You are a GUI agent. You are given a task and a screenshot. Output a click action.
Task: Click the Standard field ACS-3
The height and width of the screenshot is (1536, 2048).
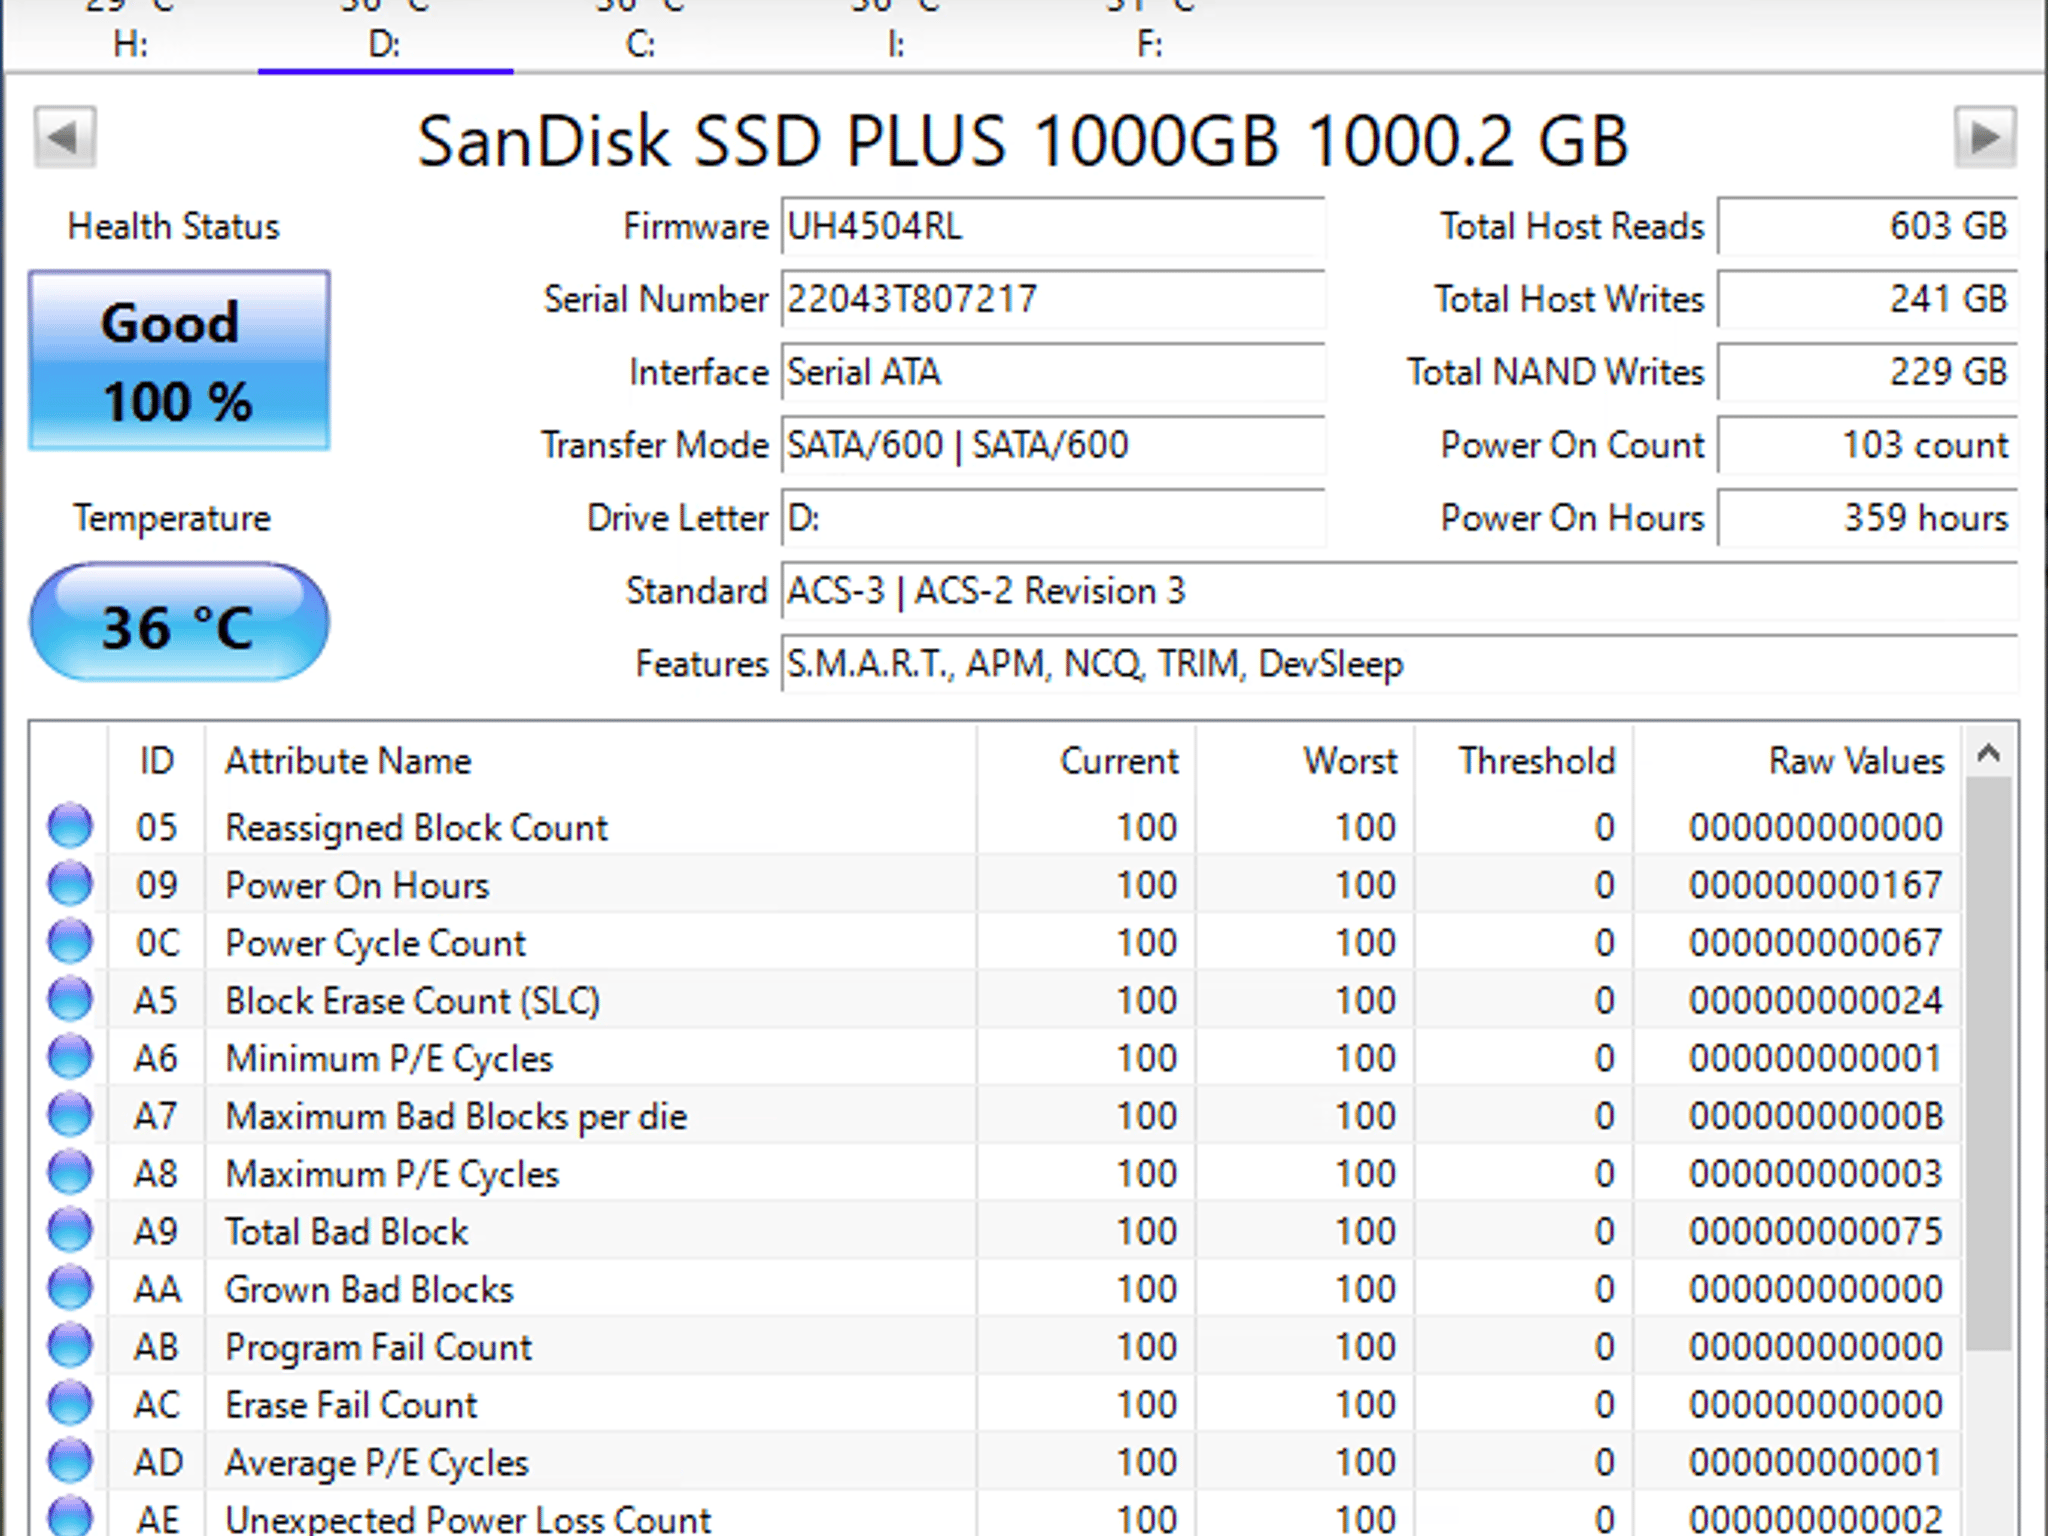click(x=1399, y=592)
